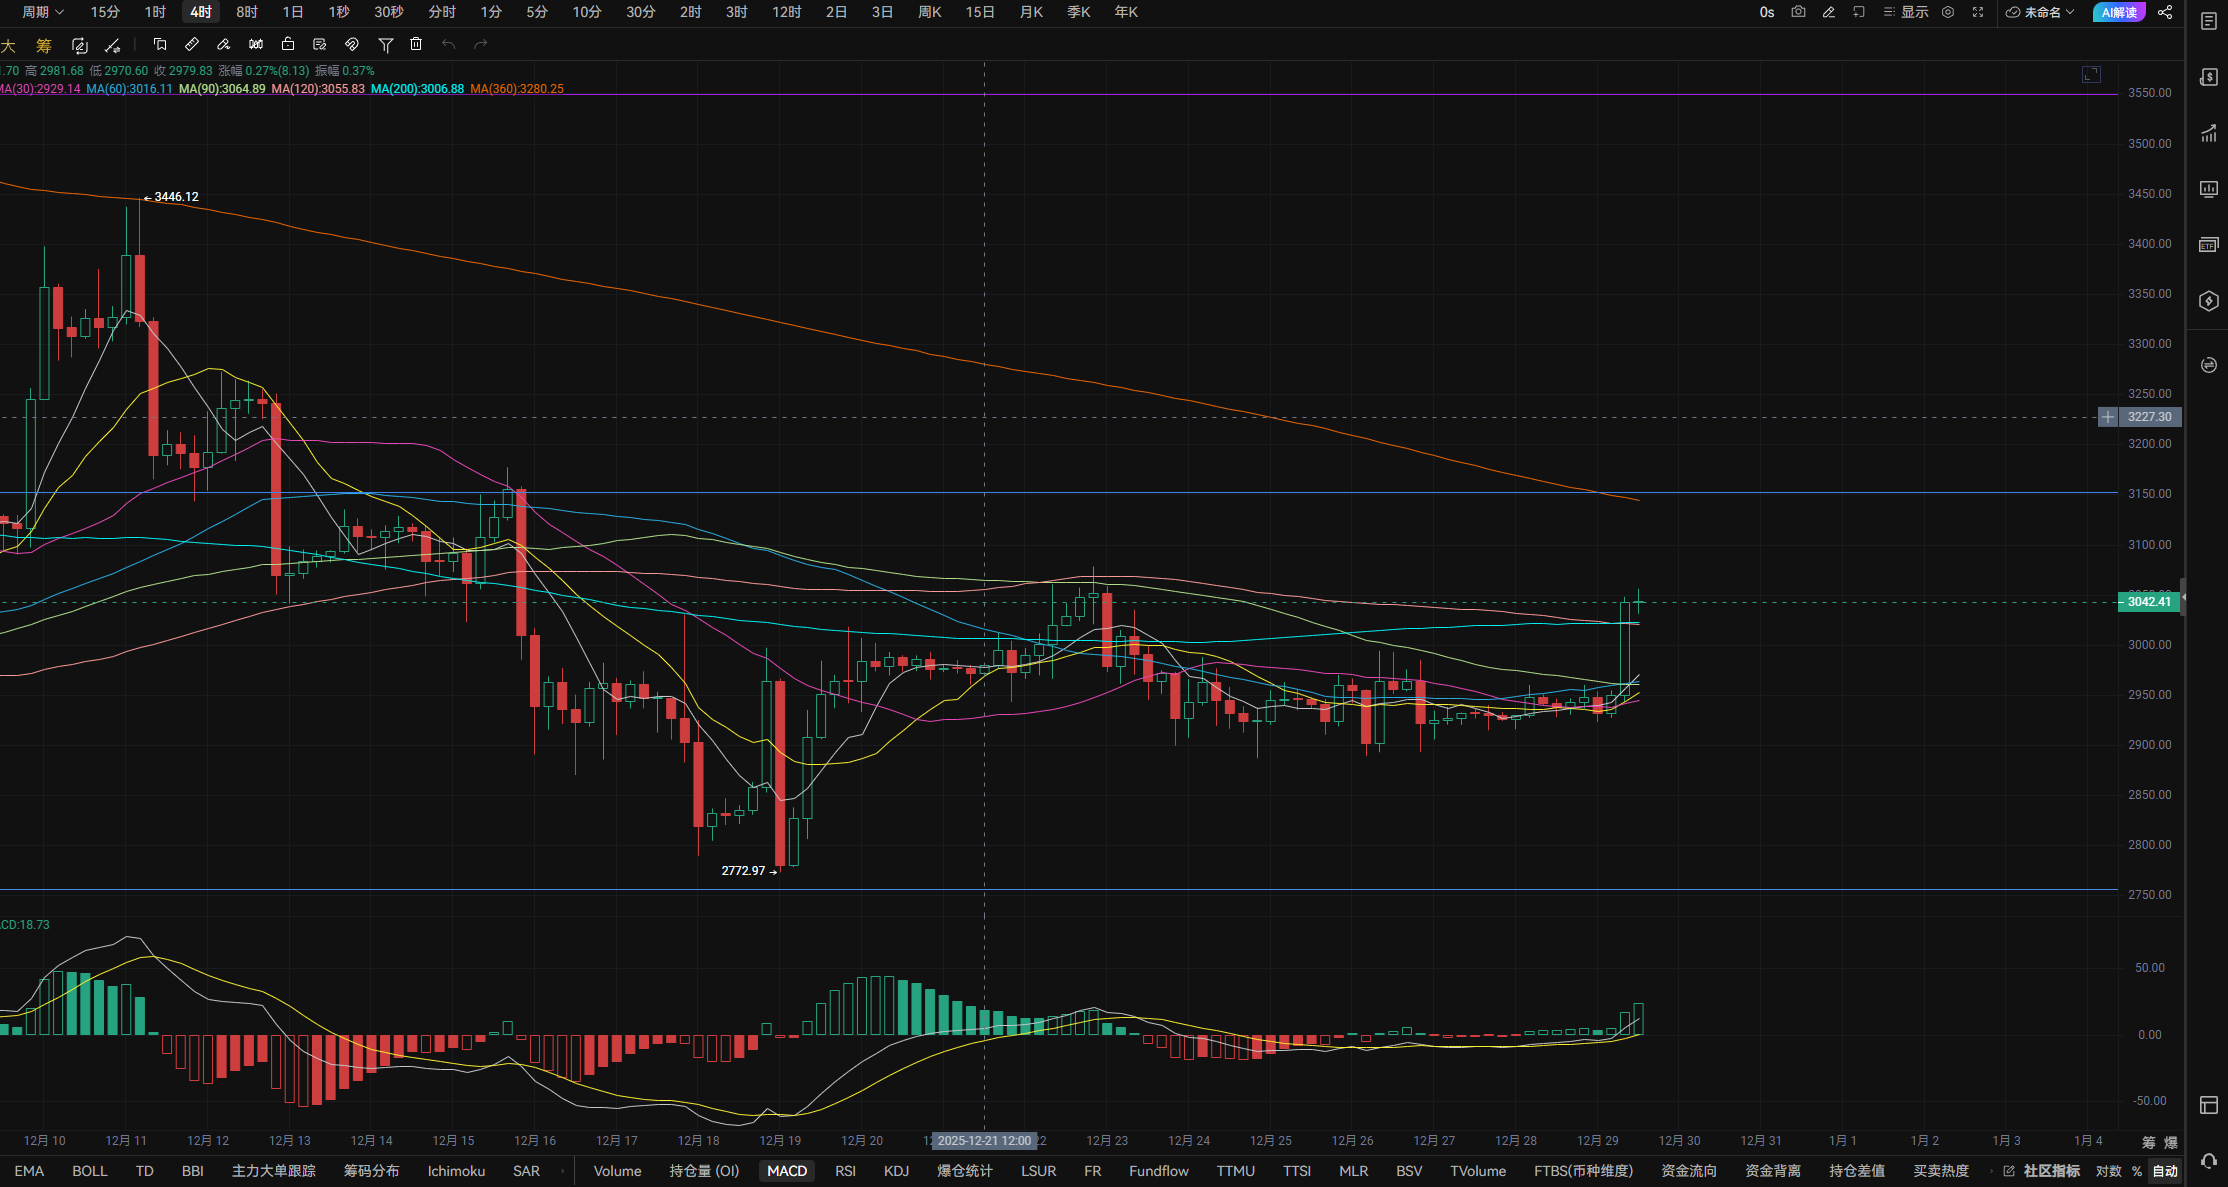Select the ruler measurement tool
The image size is (2228, 1187).
coord(192,44)
